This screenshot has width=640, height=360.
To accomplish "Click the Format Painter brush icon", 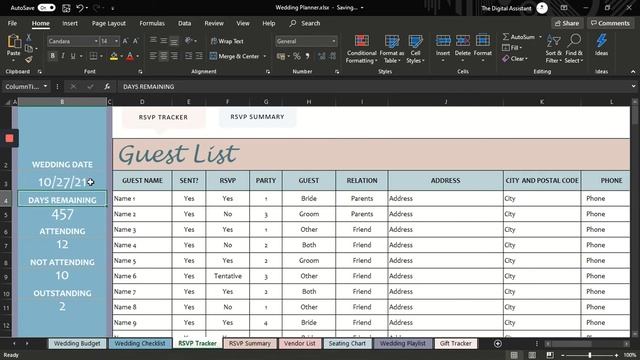I will click(x=29, y=60).
